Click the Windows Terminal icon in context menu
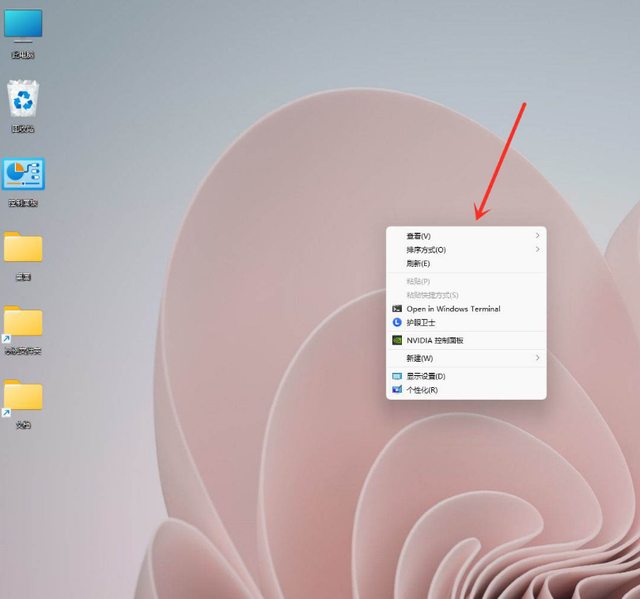Screen dimensions: 640x599 click(397, 309)
